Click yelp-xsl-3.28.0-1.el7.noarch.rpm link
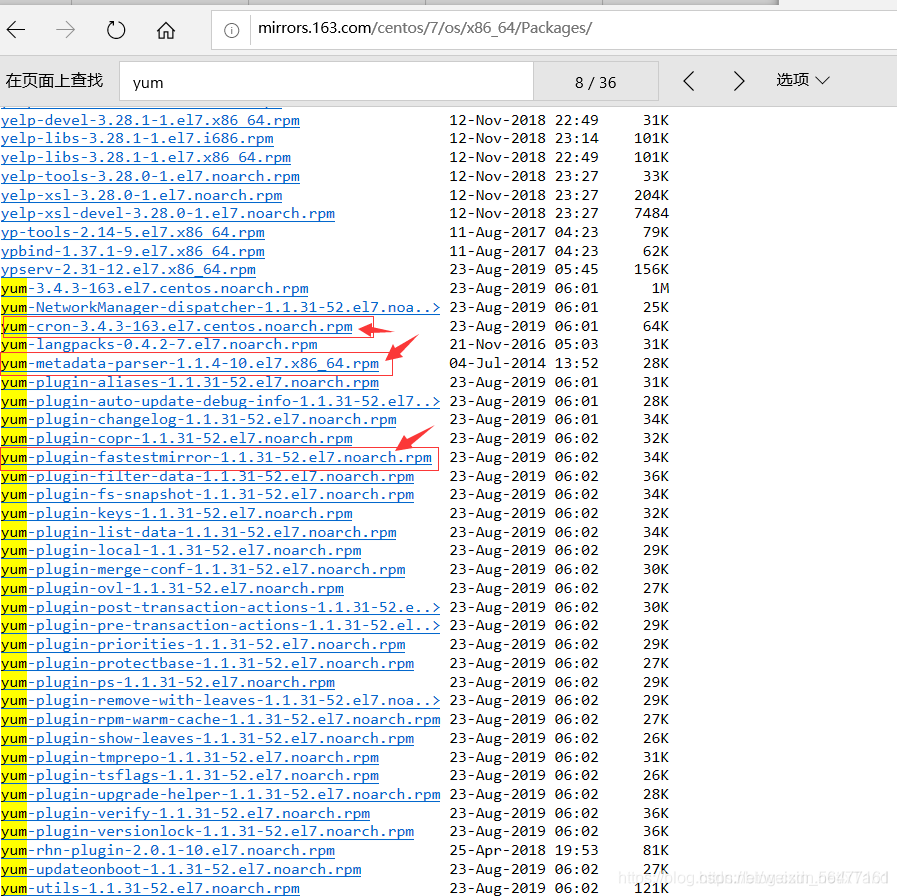The height and width of the screenshot is (896, 897). click(x=141, y=195)
